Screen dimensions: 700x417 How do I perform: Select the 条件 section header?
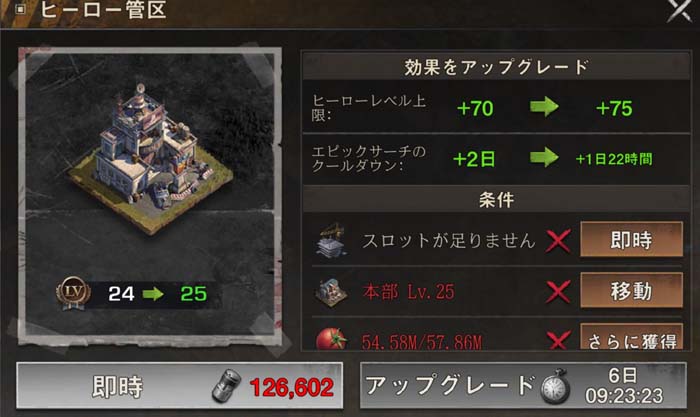pos(496,200)
